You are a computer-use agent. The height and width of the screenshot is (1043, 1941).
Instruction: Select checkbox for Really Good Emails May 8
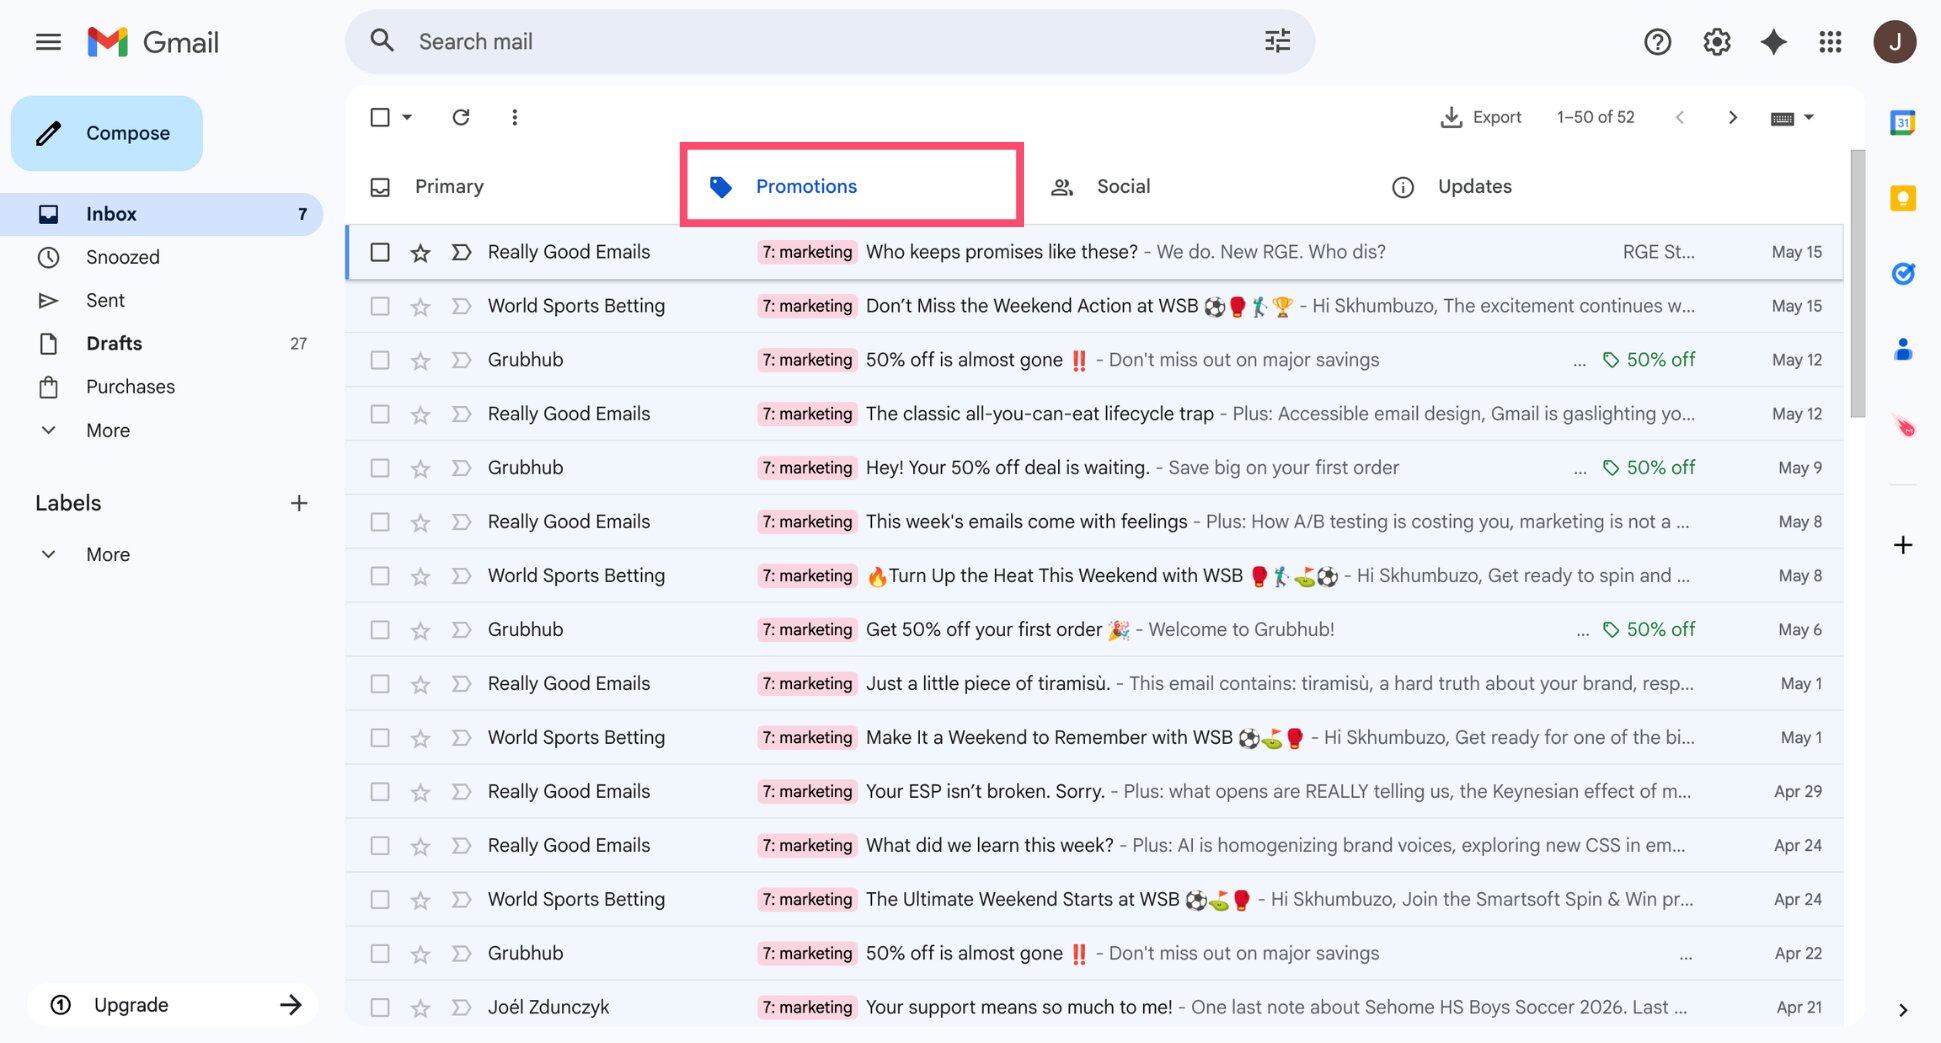(380, 522)
